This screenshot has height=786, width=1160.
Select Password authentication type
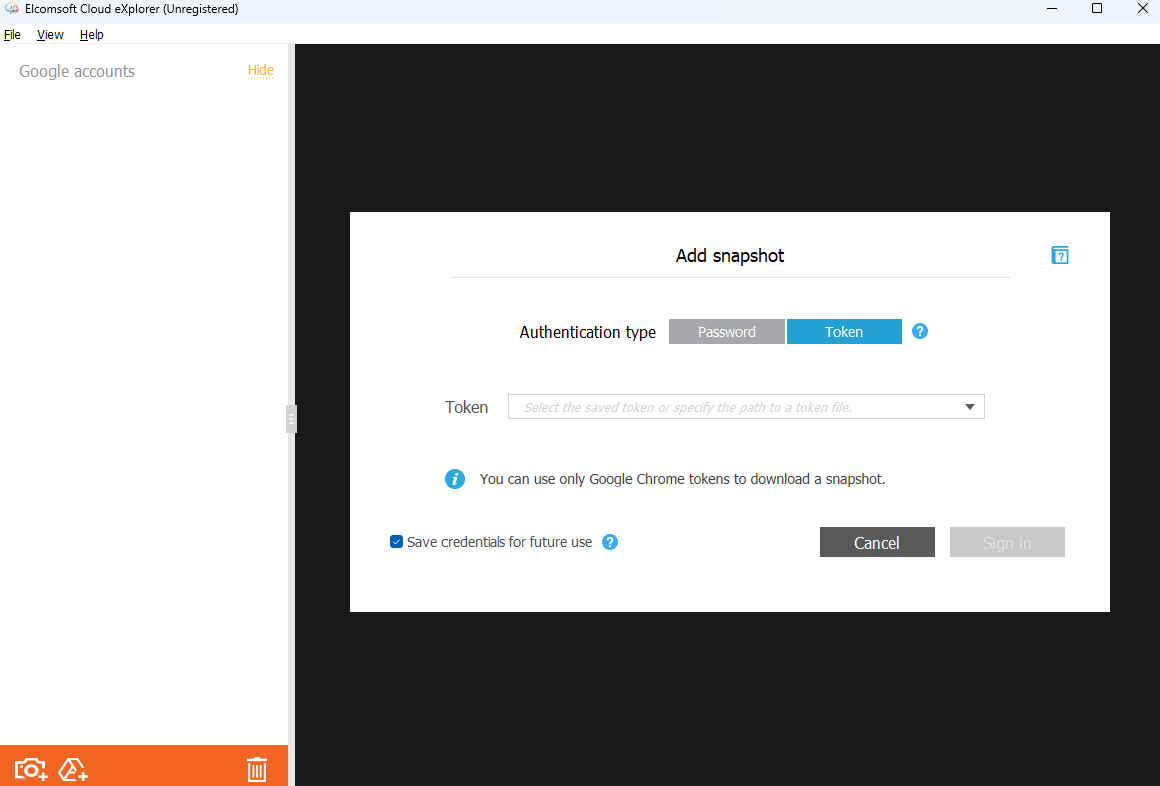click(x=726, y=332)
